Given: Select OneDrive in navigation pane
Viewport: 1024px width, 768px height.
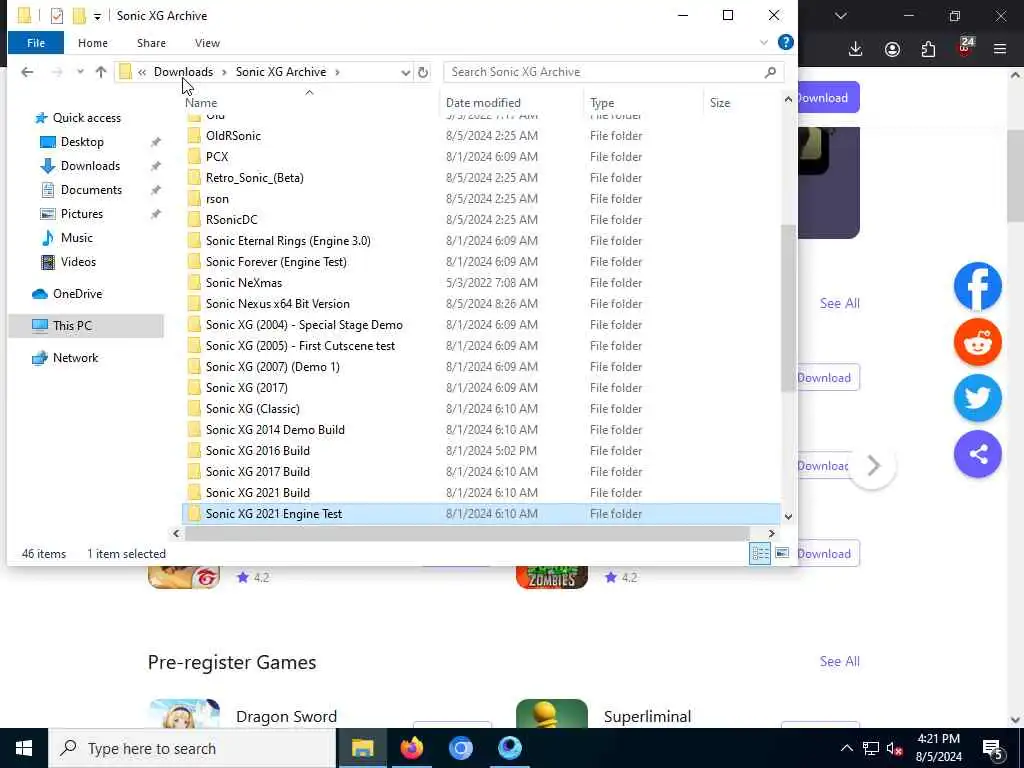Looking at the screenshot, I should tap(77, 294).
